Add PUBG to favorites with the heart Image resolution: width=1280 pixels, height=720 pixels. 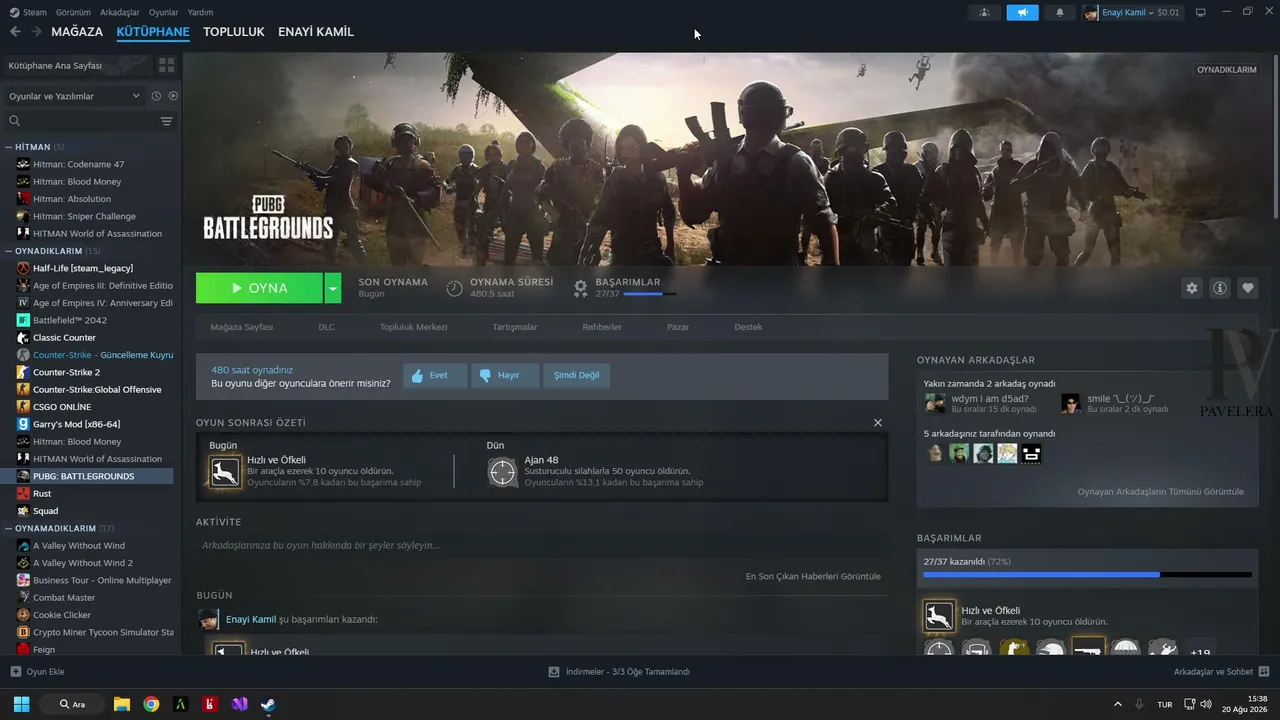click(1248, 288)
